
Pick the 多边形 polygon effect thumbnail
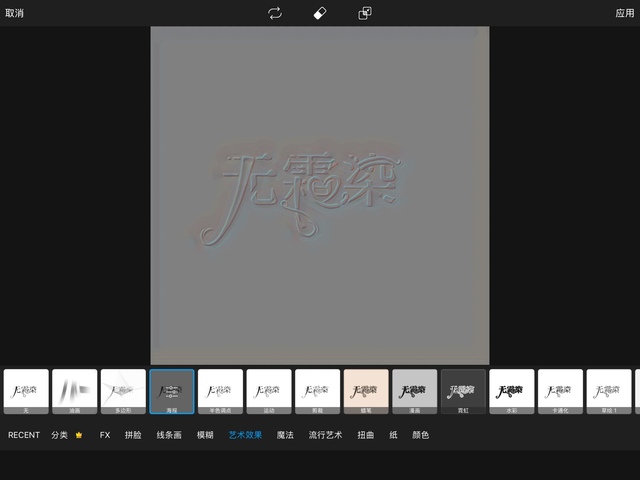(x=123, y=390)
